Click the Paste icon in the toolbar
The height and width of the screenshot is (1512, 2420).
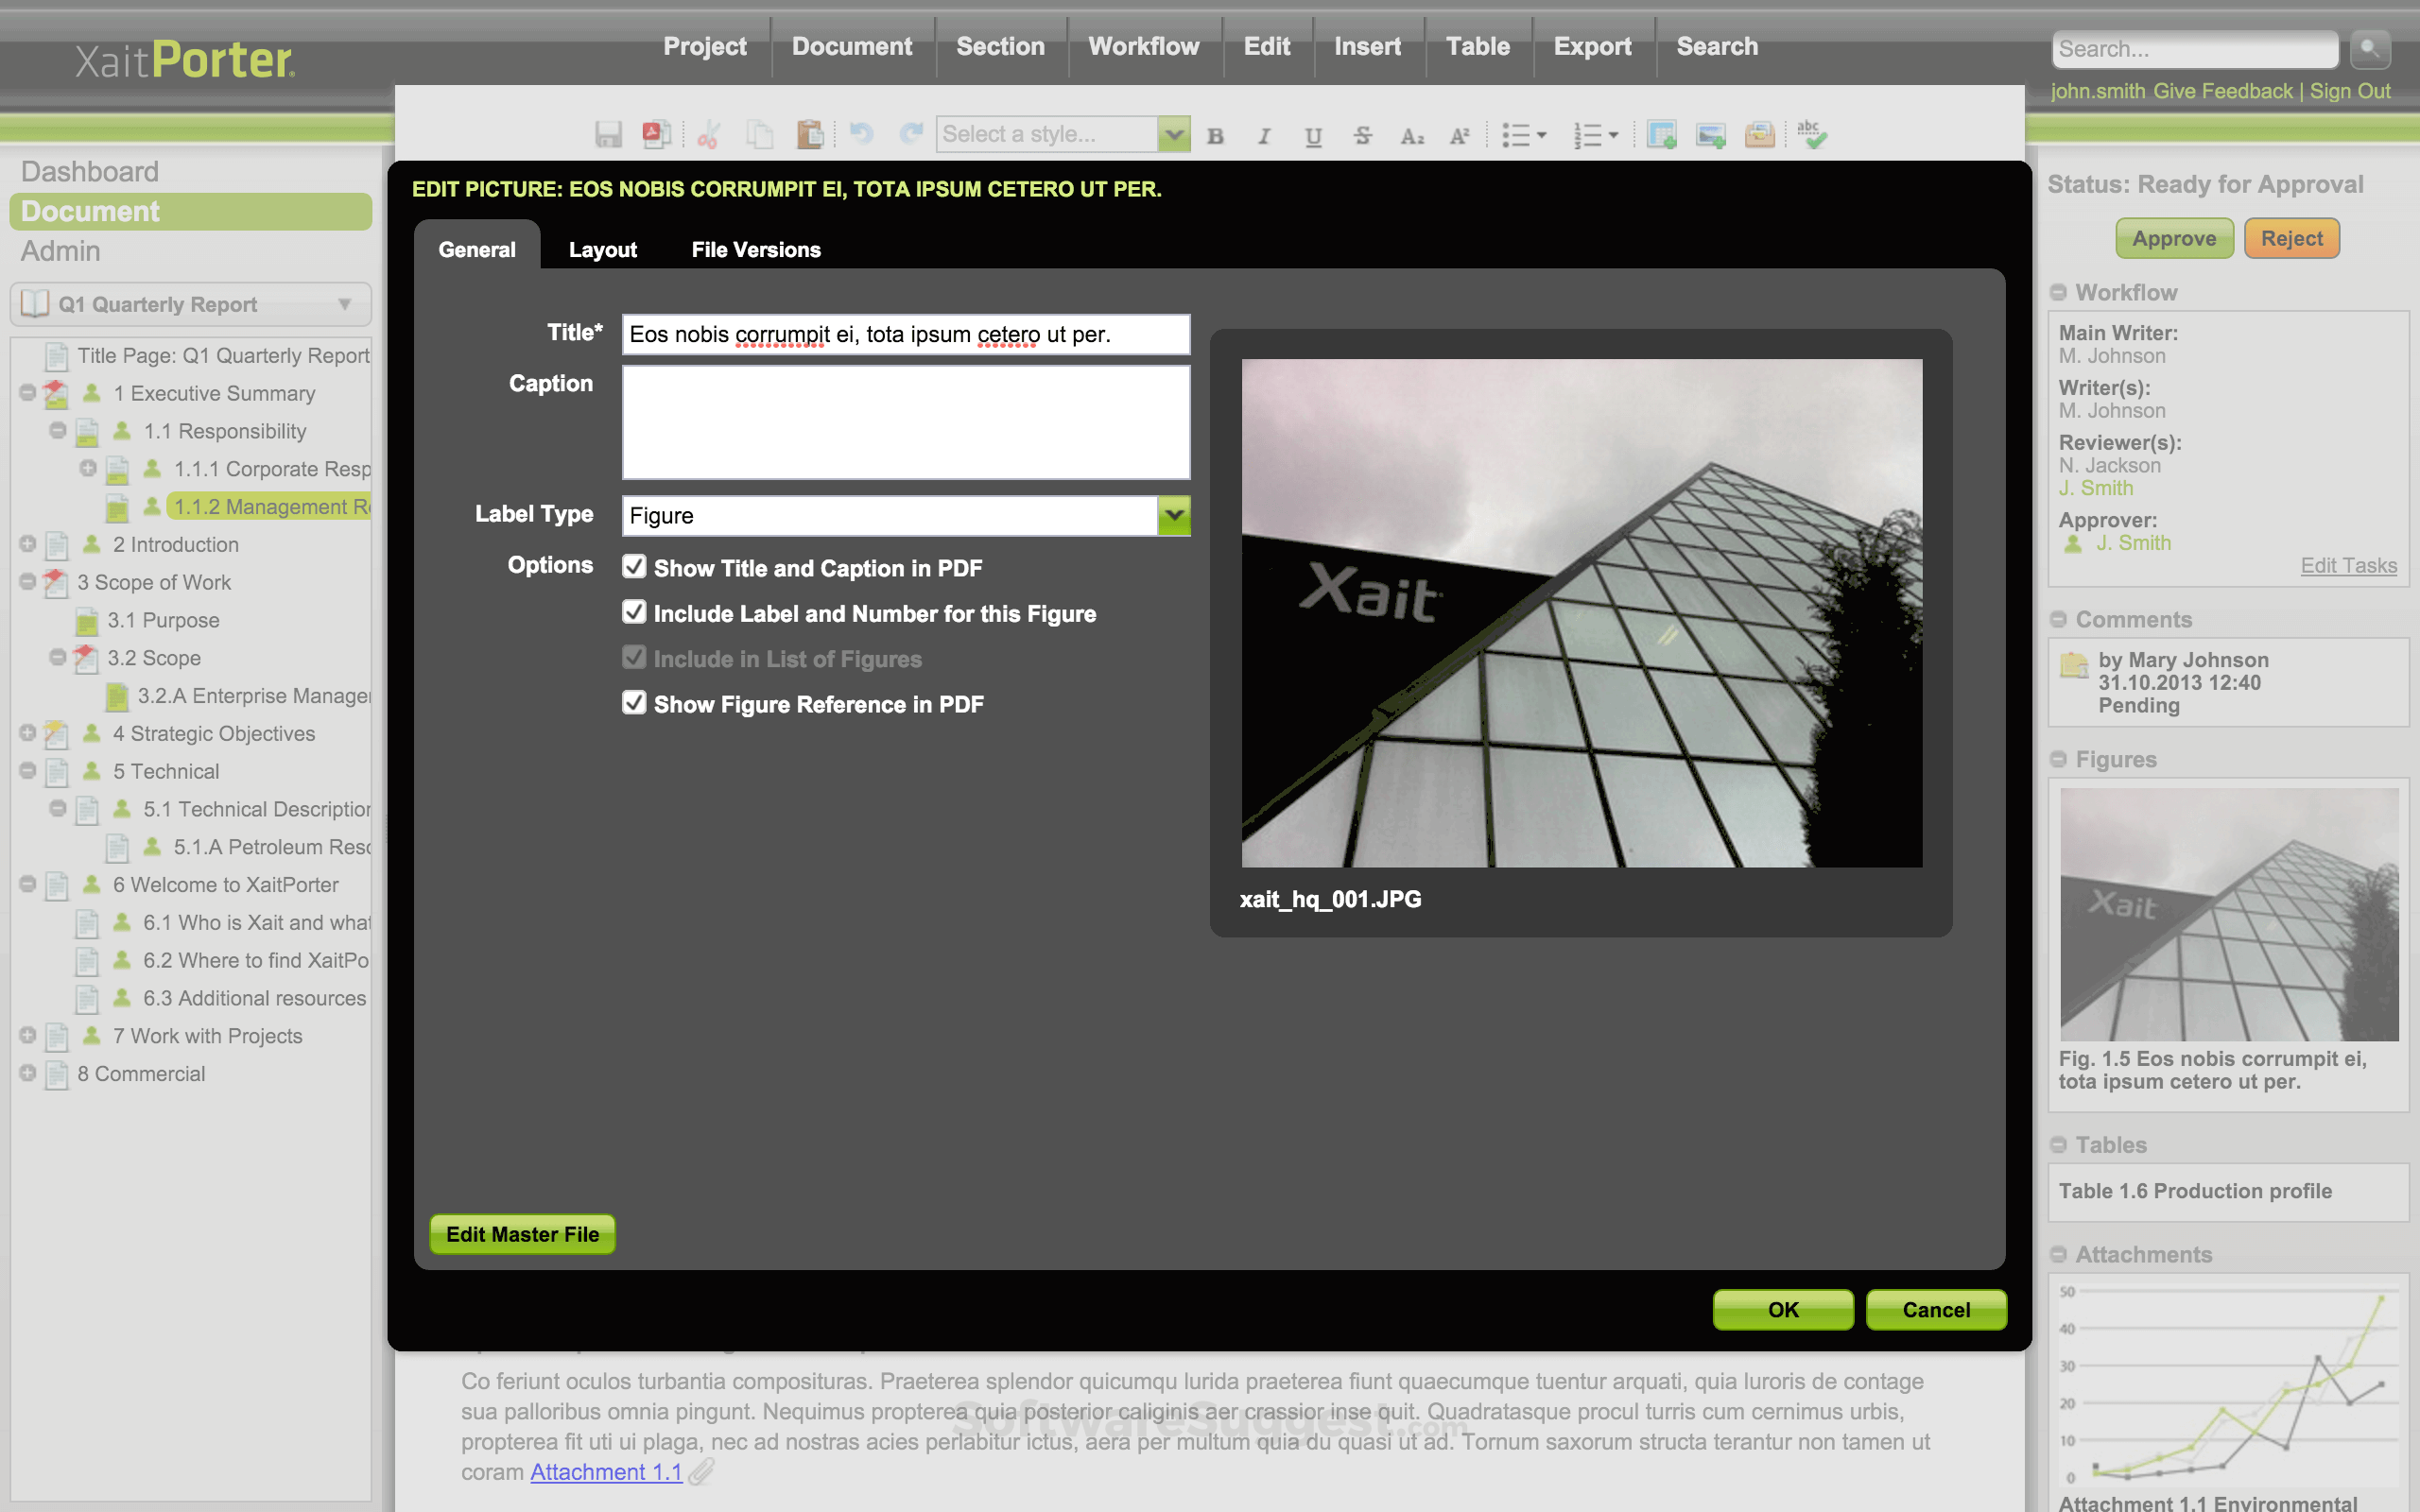point(810,134)
